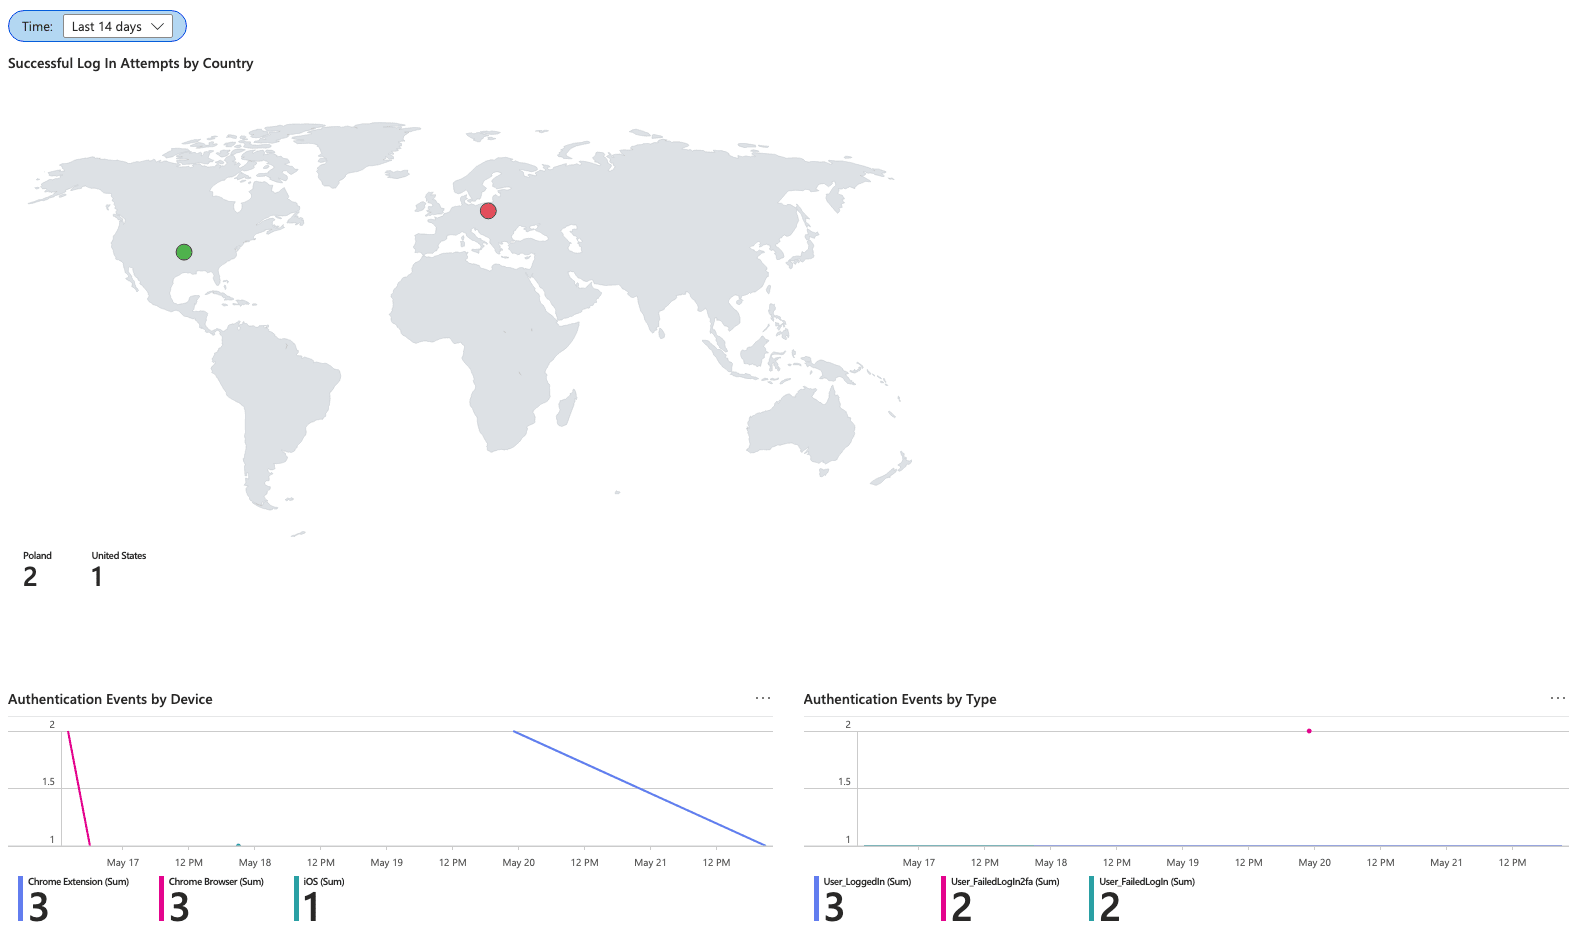The image size is (1578, 933).
Task: Click the teal User_FailedLogIn color bar
Action: [x=1091, y=899]
